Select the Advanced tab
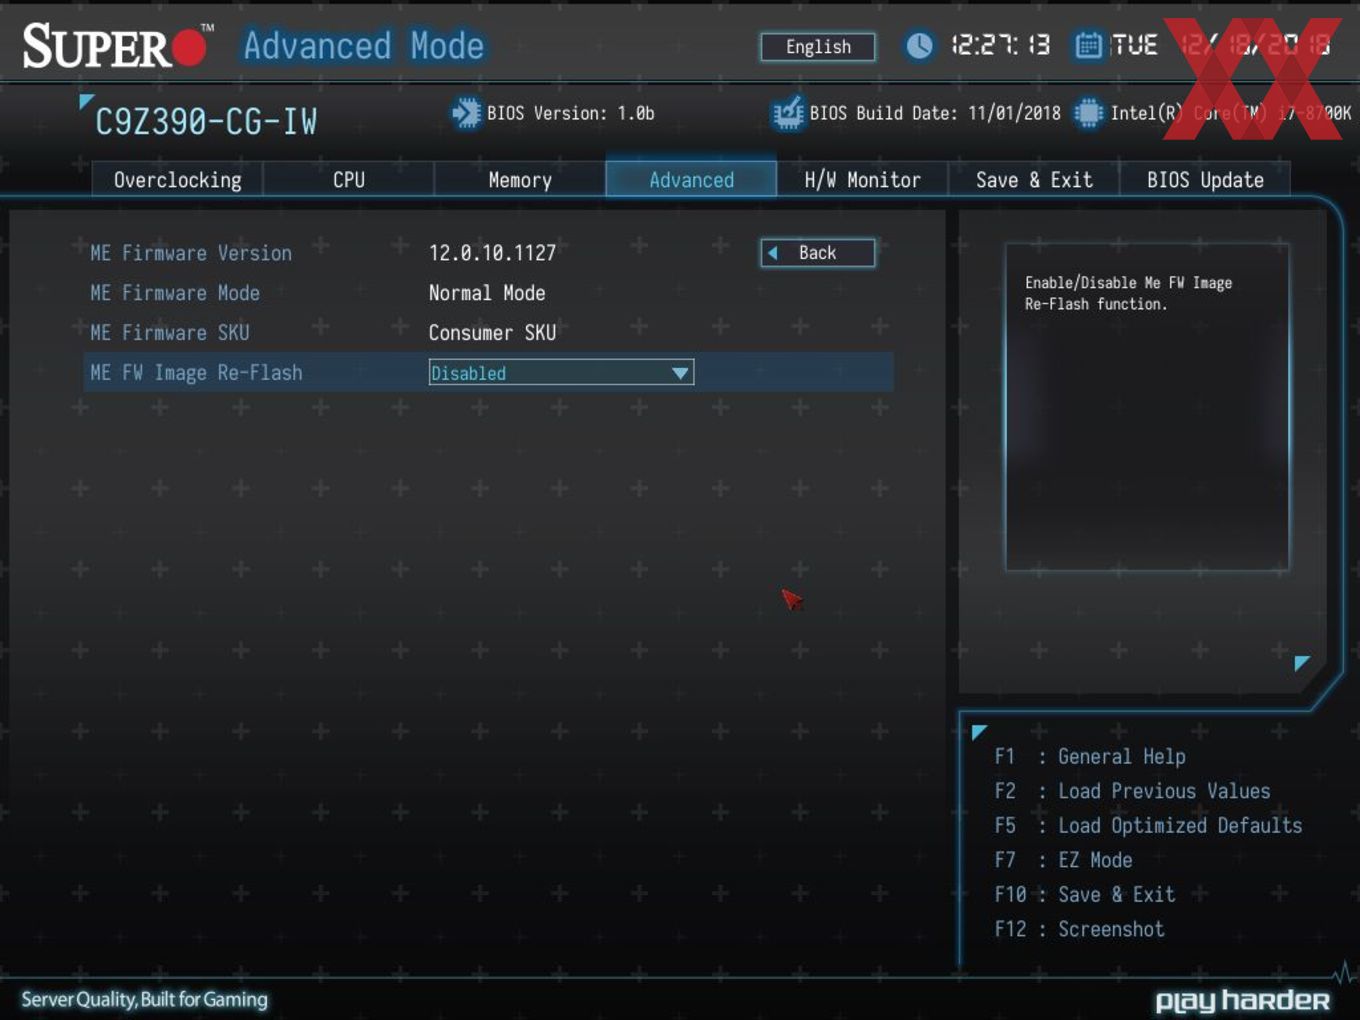 click(x=691, y=180)
